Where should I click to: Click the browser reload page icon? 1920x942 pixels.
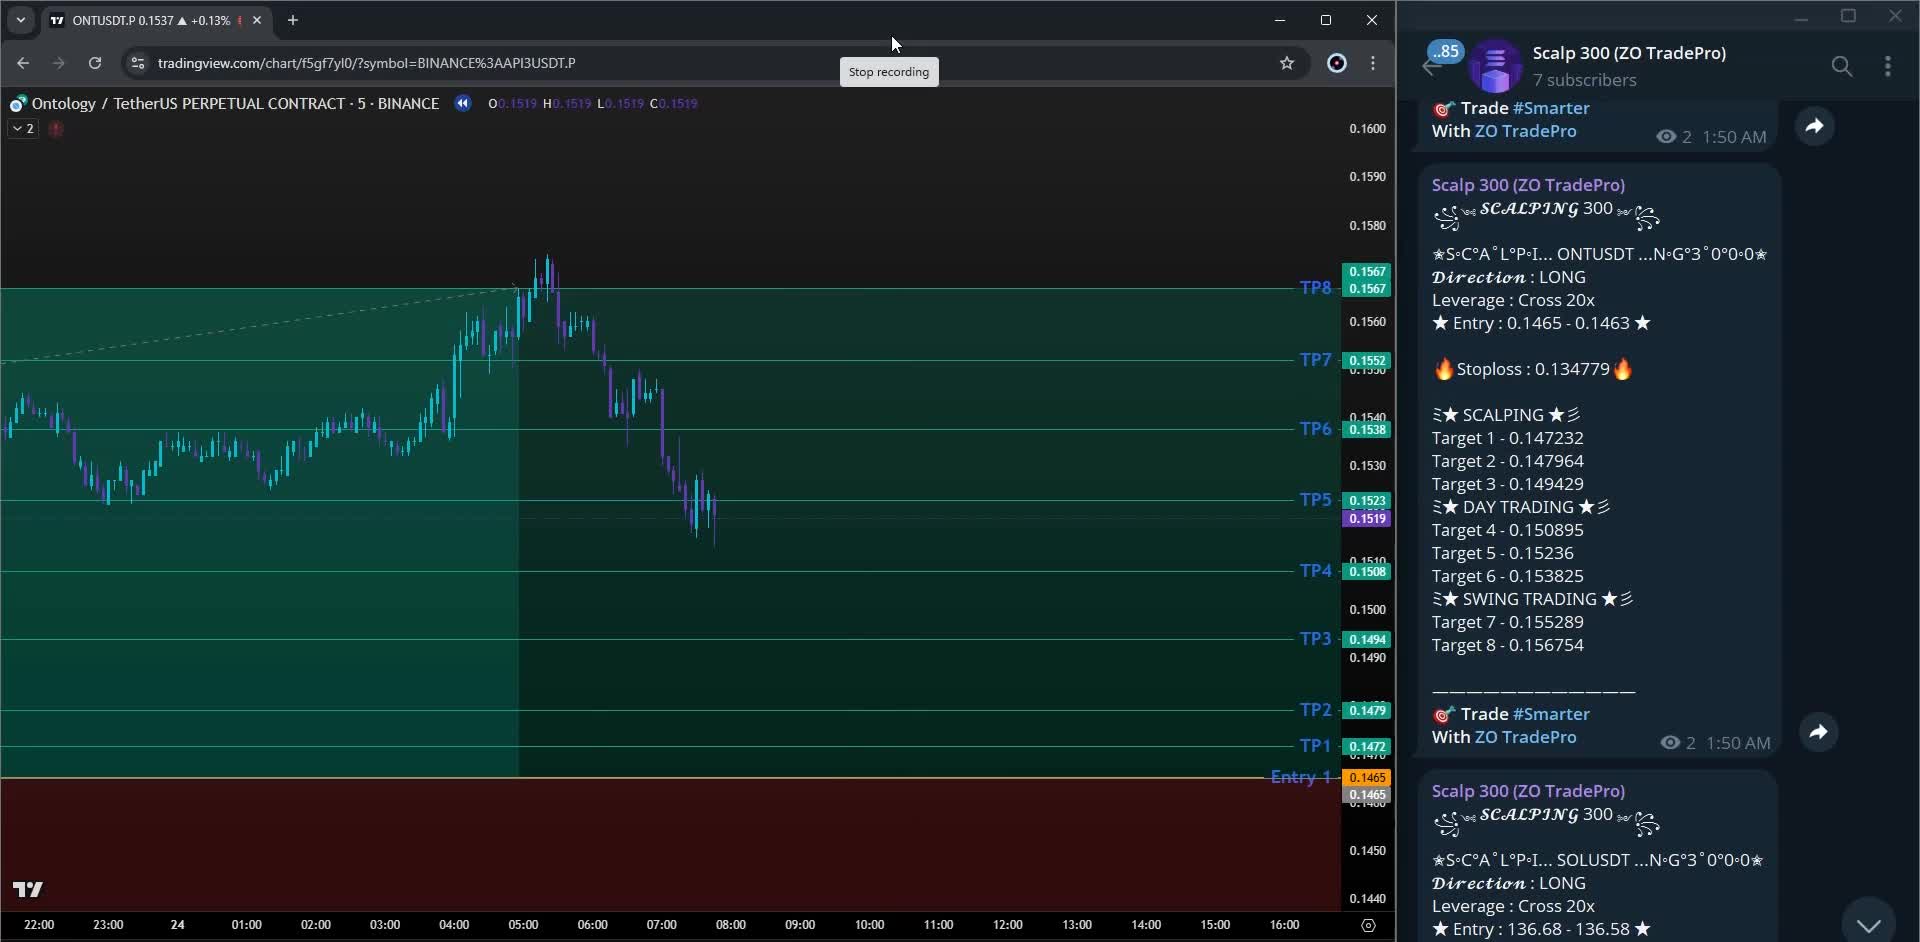[95, 63]
